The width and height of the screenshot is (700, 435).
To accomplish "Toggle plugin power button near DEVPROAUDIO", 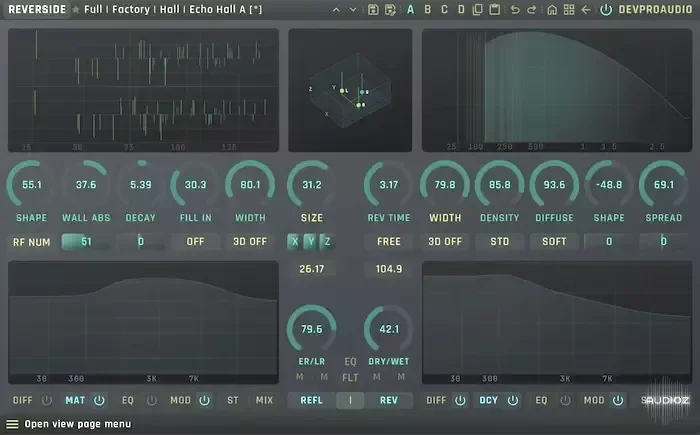I will tap(606, 9).
